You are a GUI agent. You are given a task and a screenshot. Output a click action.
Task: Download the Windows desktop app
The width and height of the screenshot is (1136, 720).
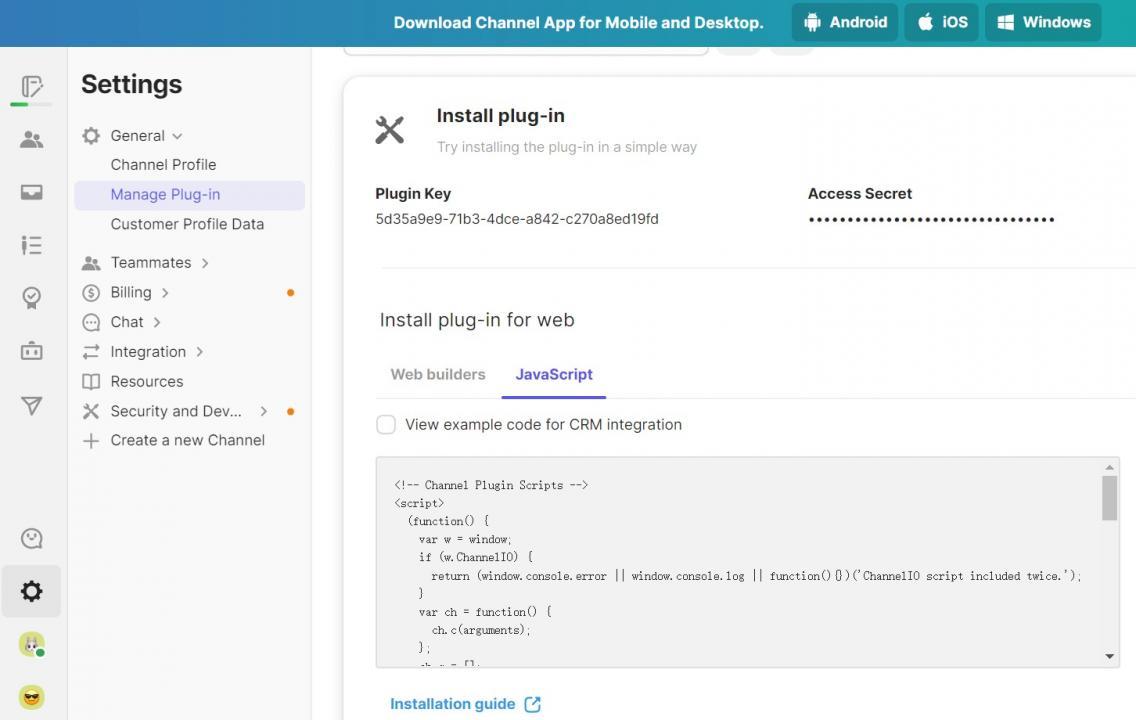coord(1043,22)
